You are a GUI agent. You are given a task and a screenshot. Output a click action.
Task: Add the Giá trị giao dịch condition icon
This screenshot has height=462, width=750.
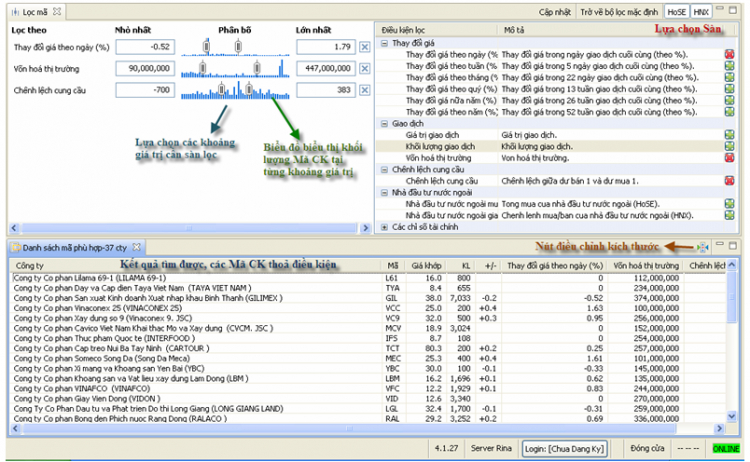[729, 135]
